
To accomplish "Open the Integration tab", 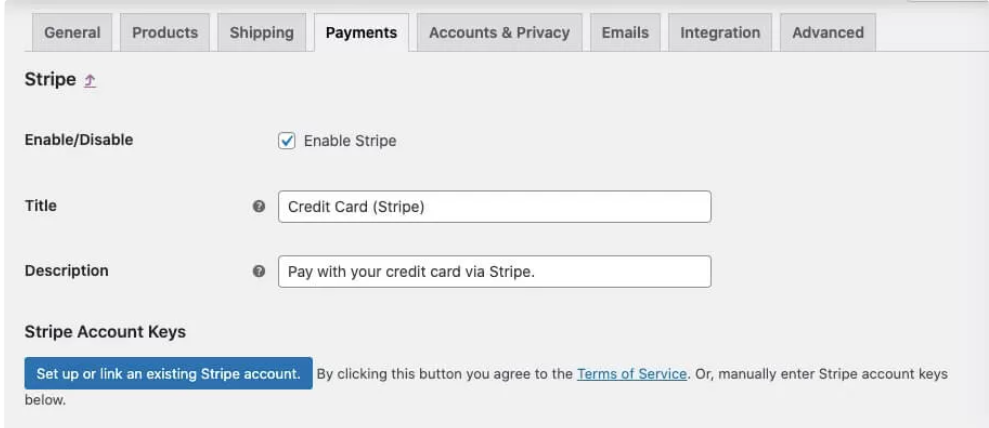I will pos(720,32).
